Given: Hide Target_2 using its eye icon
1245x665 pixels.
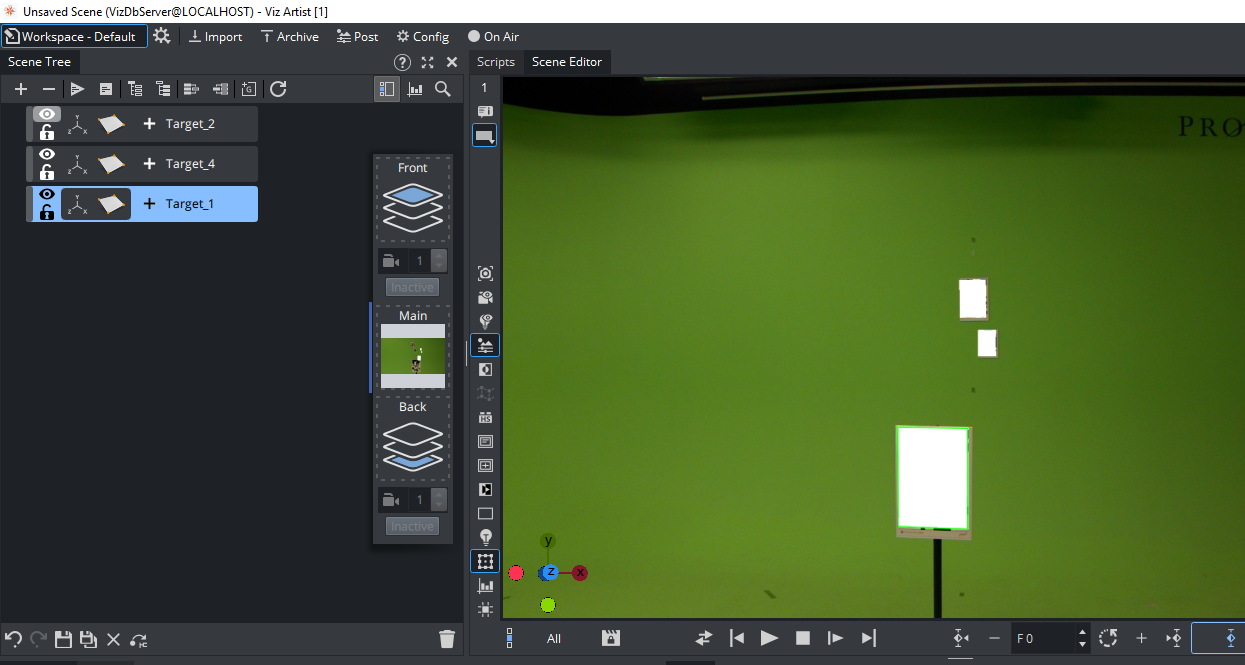Looking at the screenshot, I should [x=47, y=115].
